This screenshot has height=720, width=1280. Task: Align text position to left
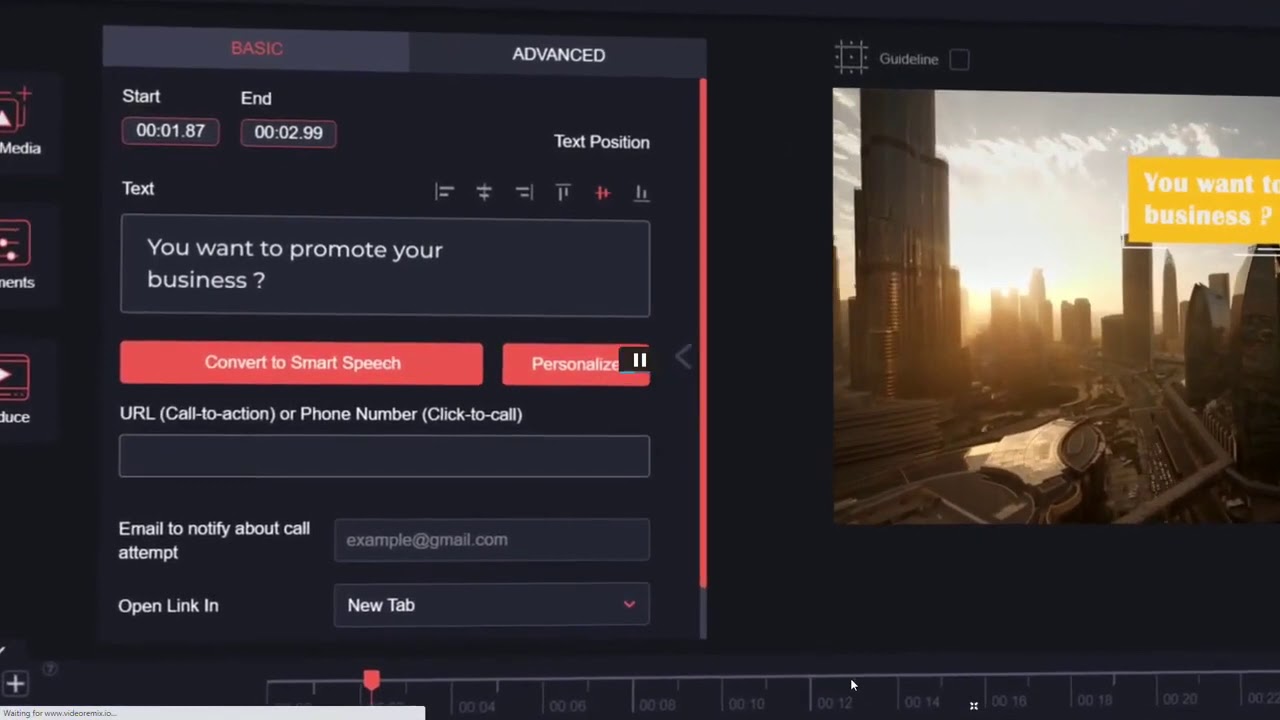pos(444,192)
